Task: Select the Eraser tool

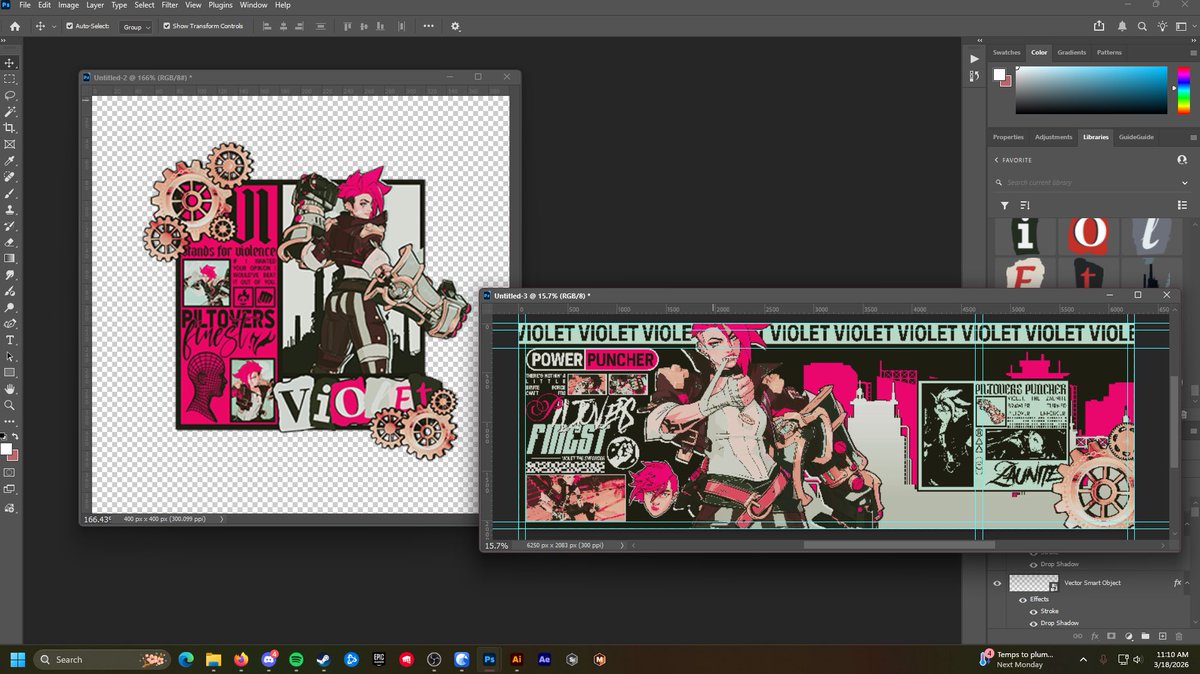Action: point(10,242)
